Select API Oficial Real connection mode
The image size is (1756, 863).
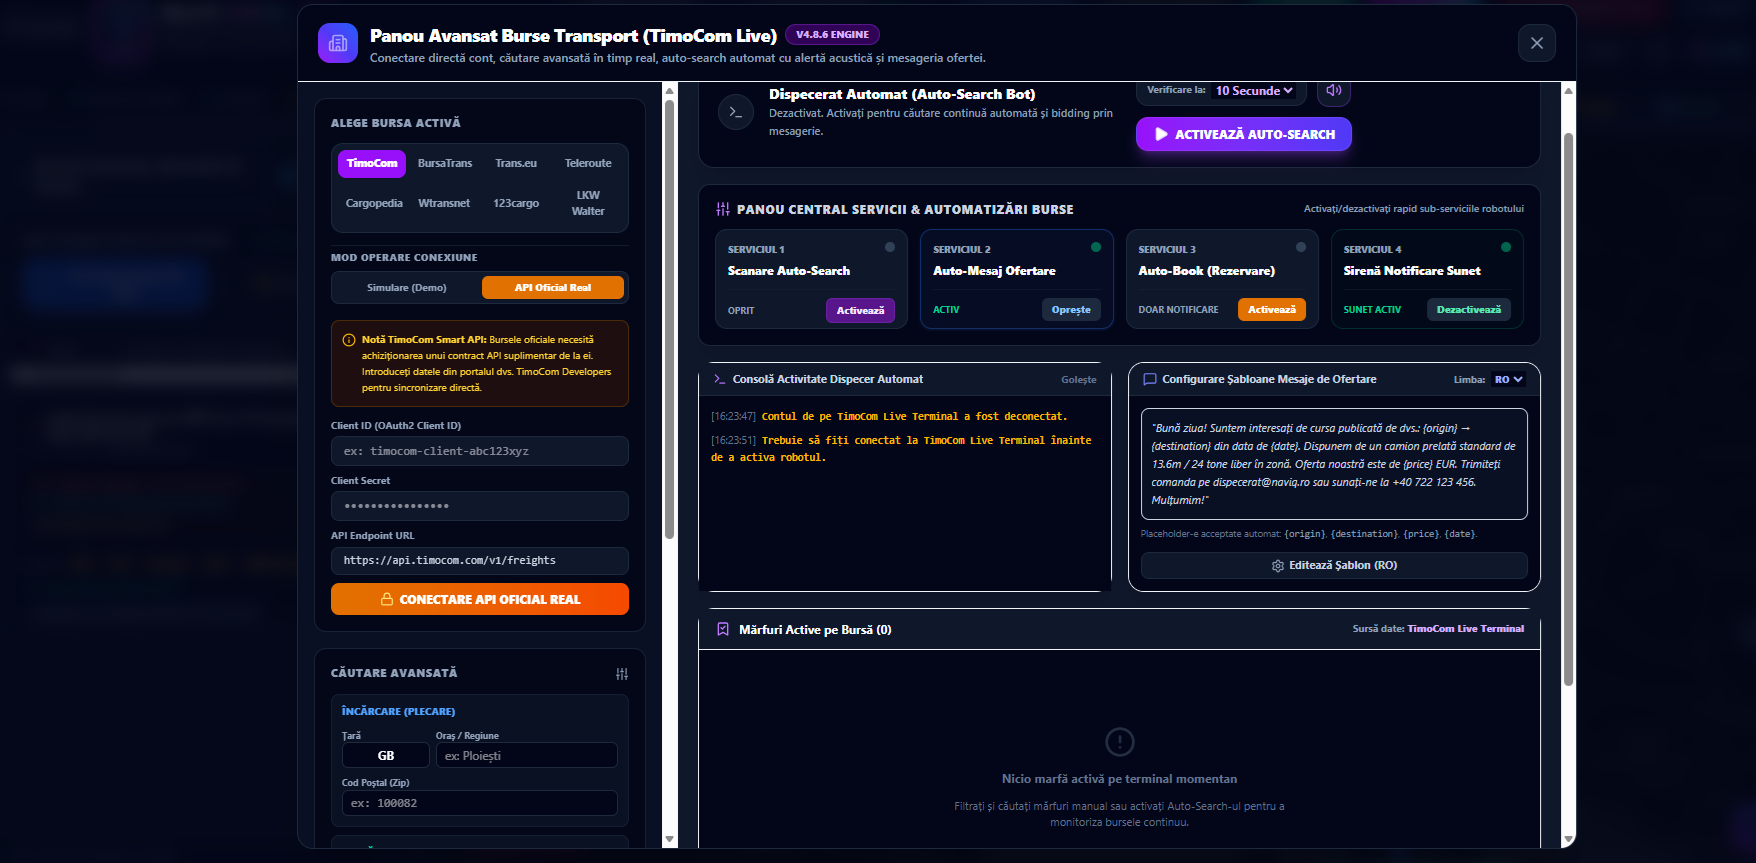[553, 288]
